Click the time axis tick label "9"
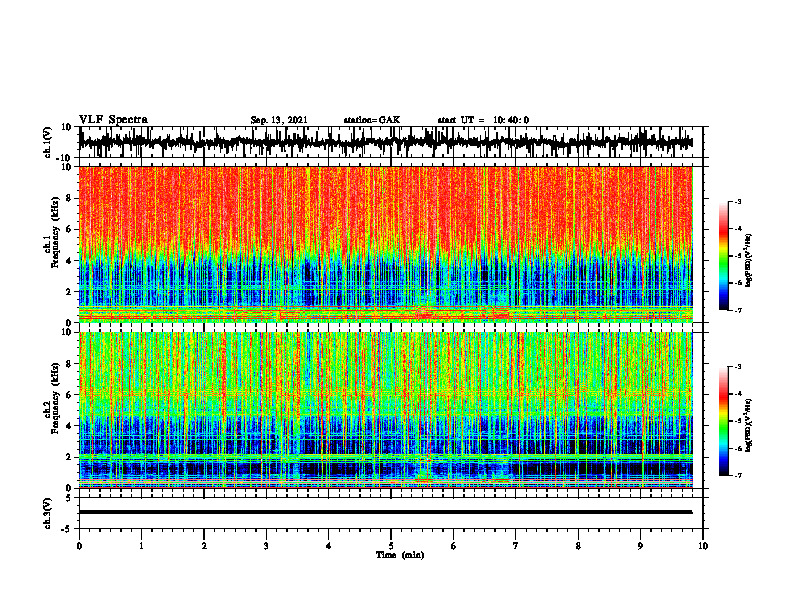 coord(640,546)
